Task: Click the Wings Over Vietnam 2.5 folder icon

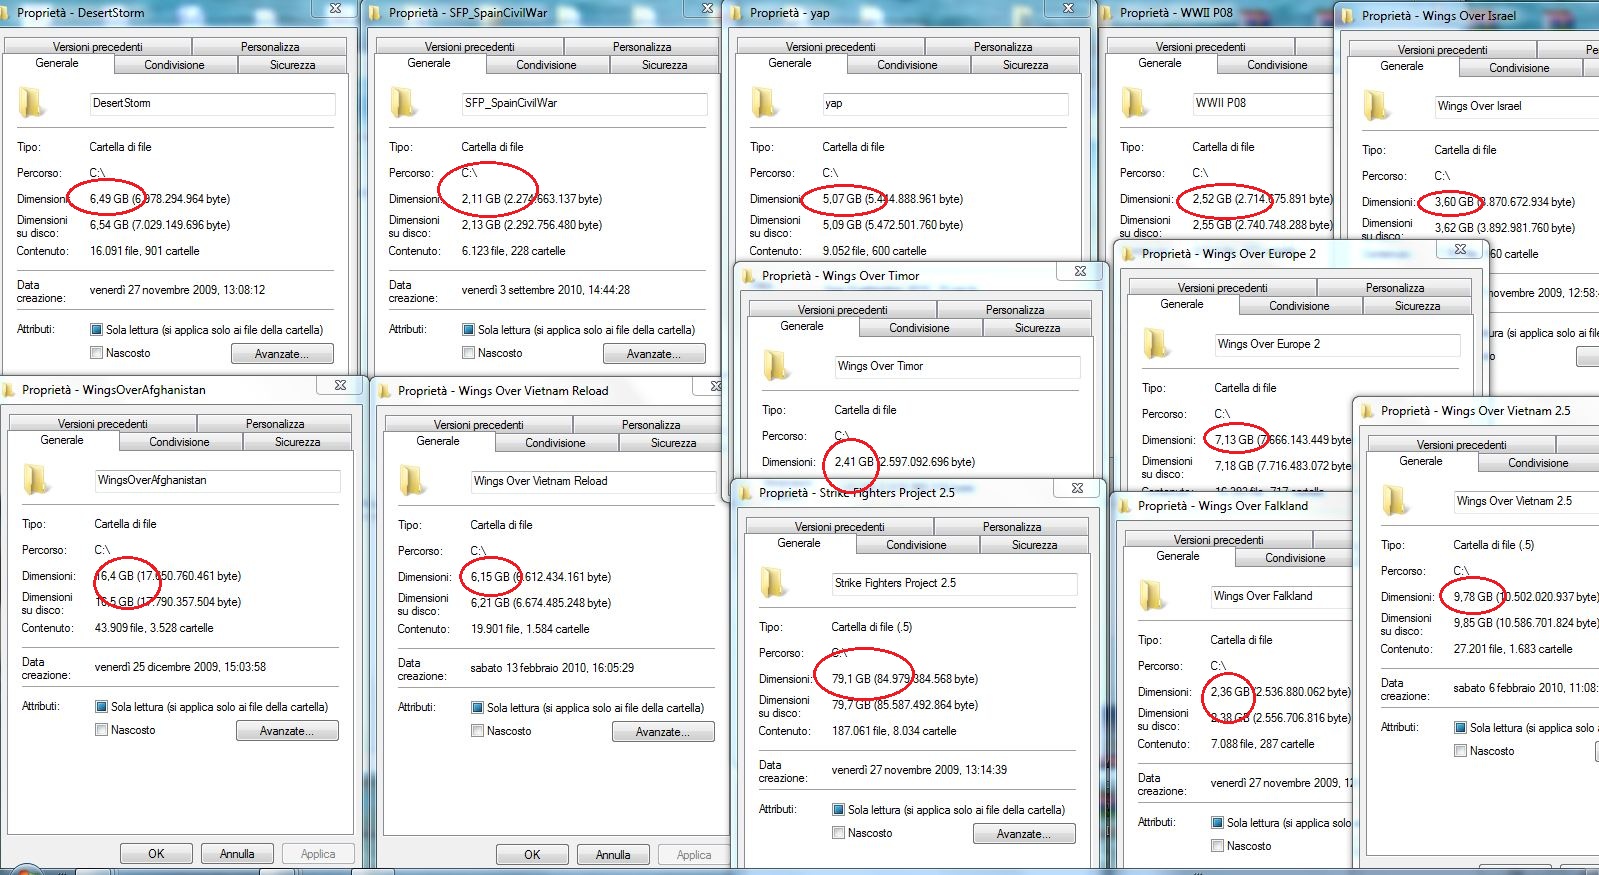Action: tap(1395, 501)
